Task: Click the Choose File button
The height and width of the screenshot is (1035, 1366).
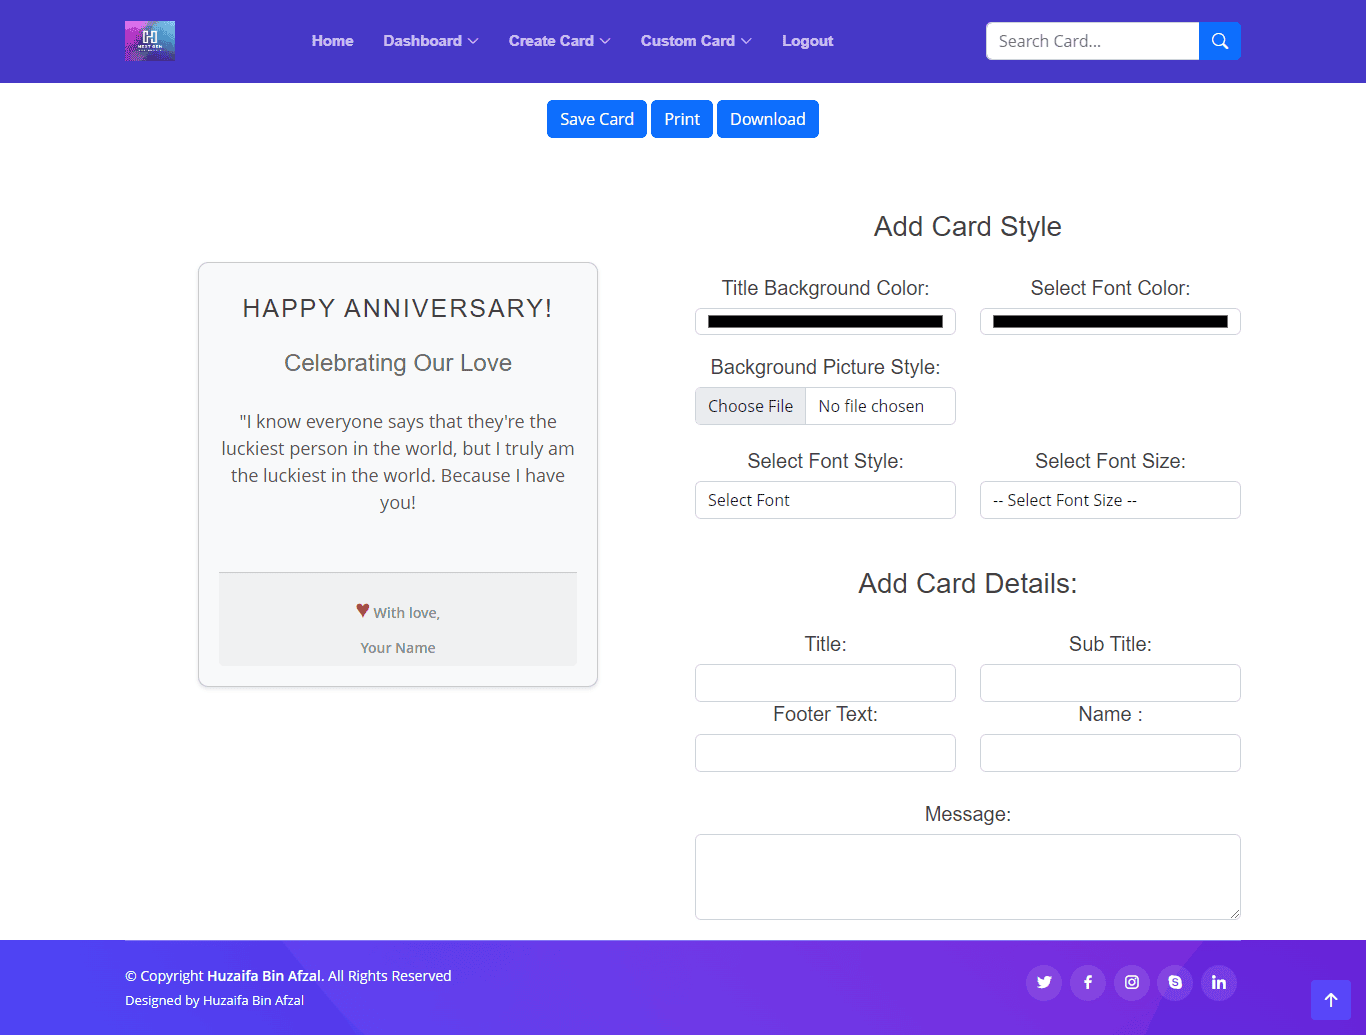Action: 750,406
